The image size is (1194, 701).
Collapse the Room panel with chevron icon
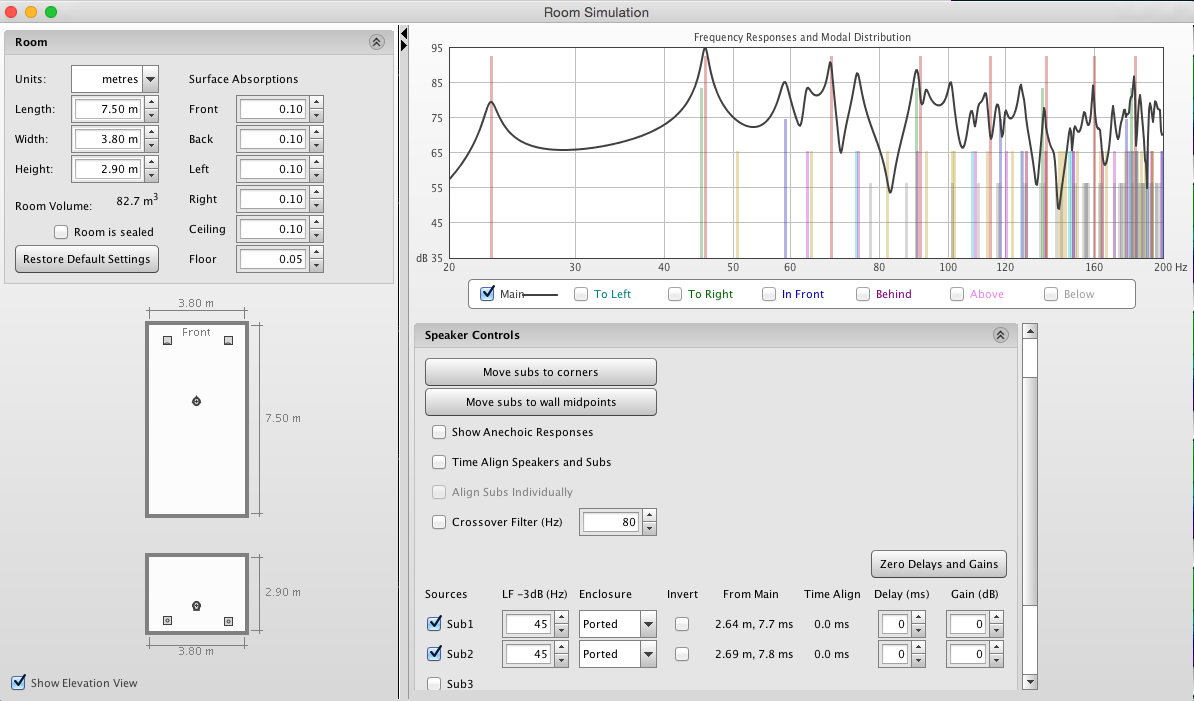coord(376,42)
